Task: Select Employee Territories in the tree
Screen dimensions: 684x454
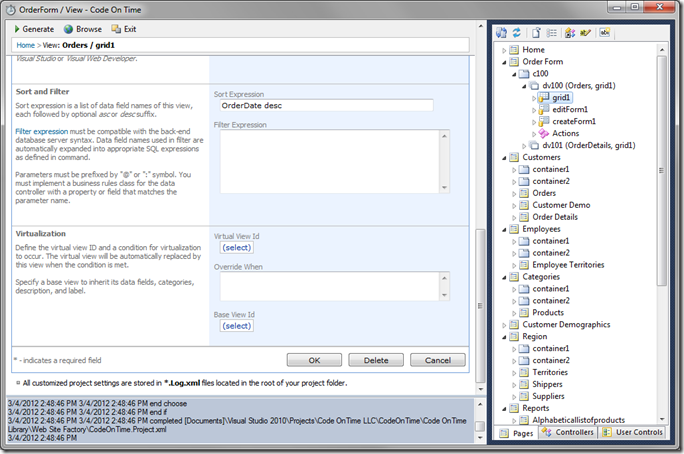Action: tap(568, 265)
